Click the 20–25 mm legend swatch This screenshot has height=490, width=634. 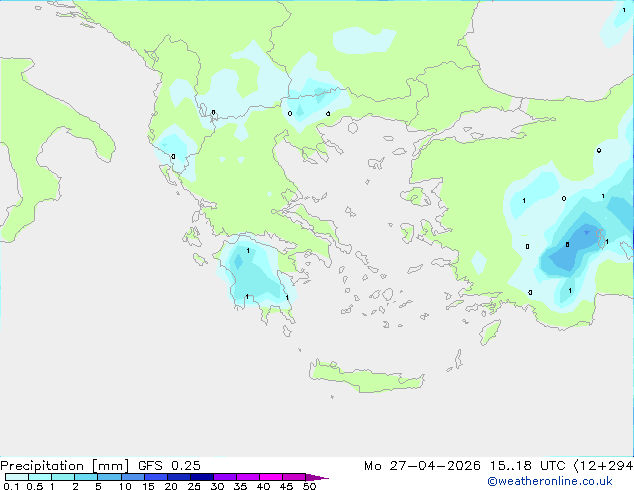[x=178, y=477]
